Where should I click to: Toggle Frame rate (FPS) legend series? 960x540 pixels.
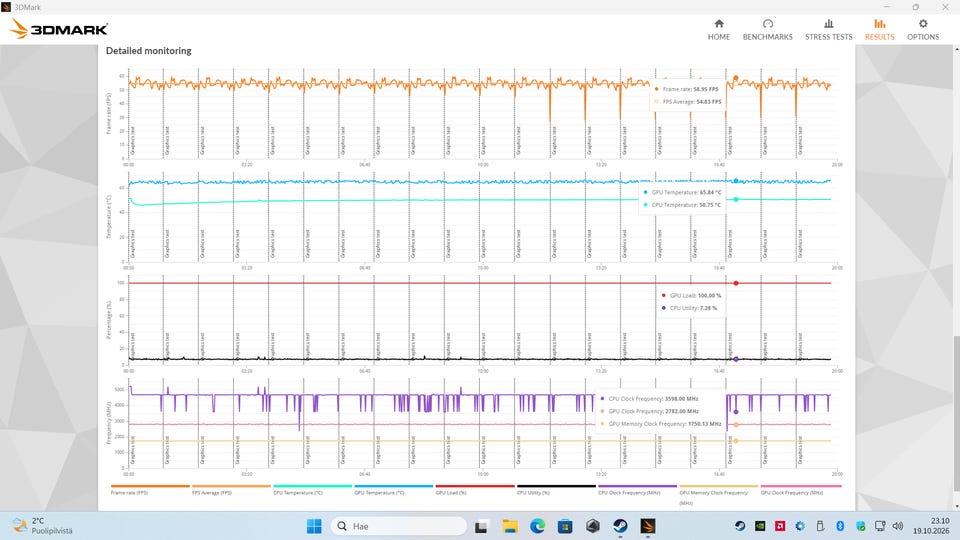click(x=150, y=489)
